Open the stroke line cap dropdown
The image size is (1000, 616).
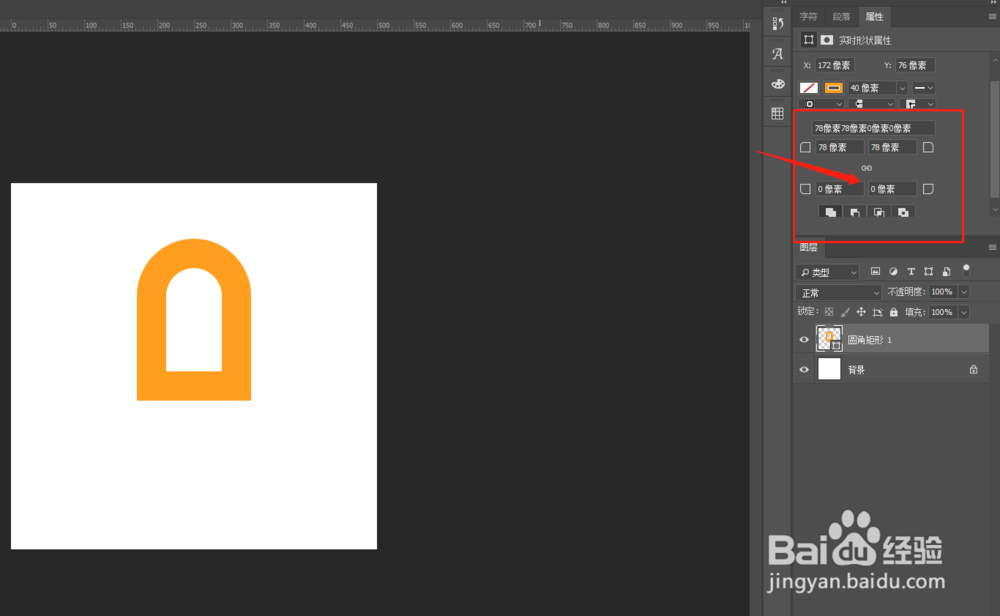coord(872,104)
